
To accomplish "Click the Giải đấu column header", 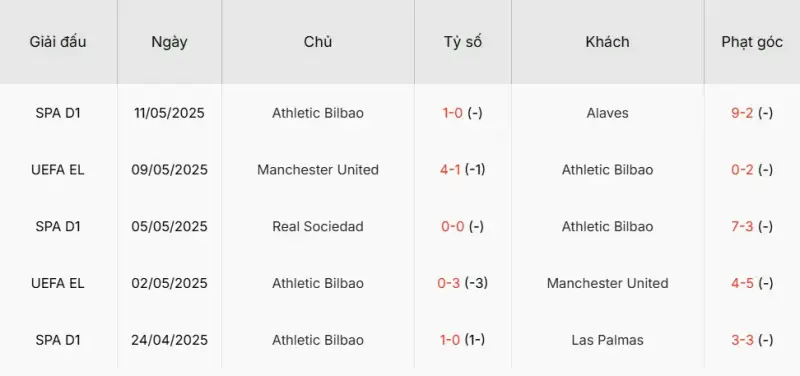I will click(58, 42).
